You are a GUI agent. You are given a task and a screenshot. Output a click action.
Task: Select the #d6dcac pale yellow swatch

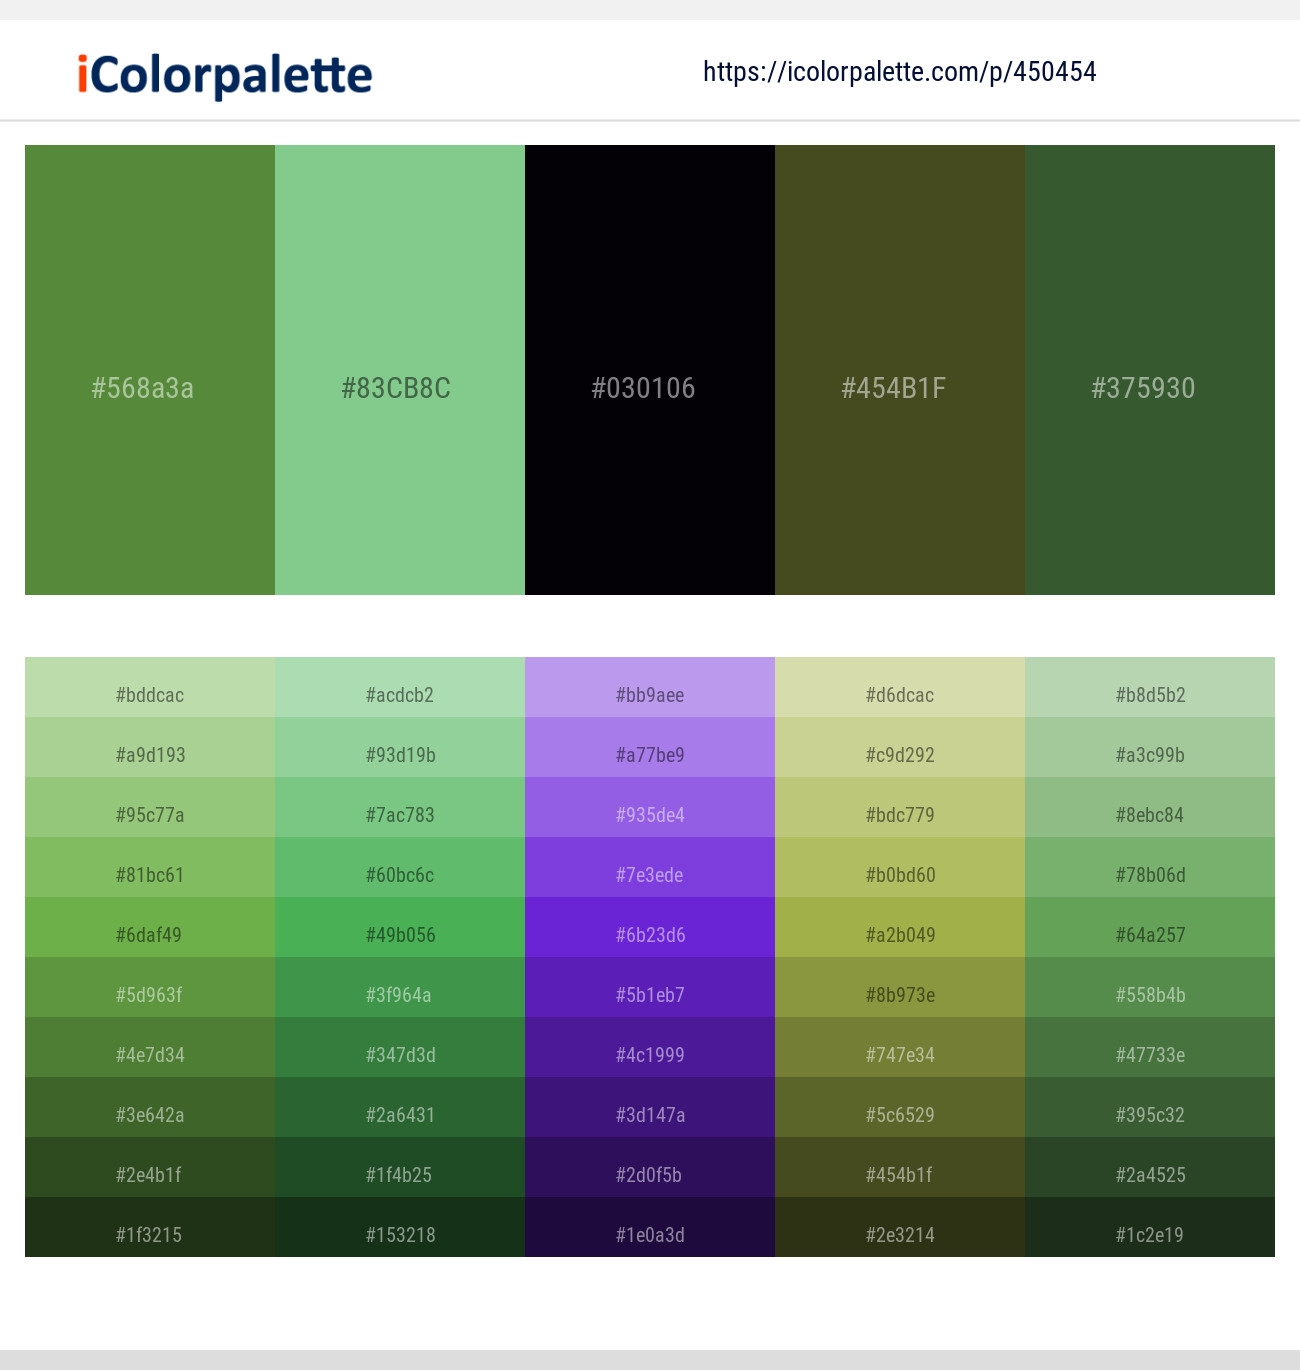point(900,694)
